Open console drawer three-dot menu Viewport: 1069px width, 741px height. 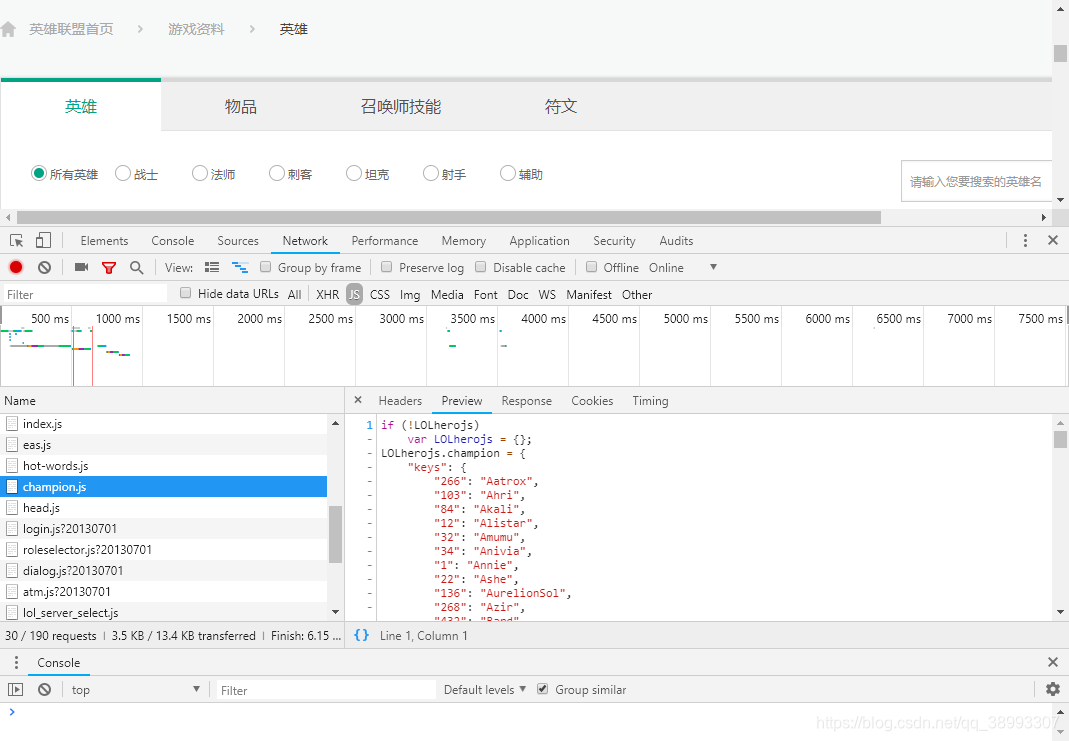(16, 663)
